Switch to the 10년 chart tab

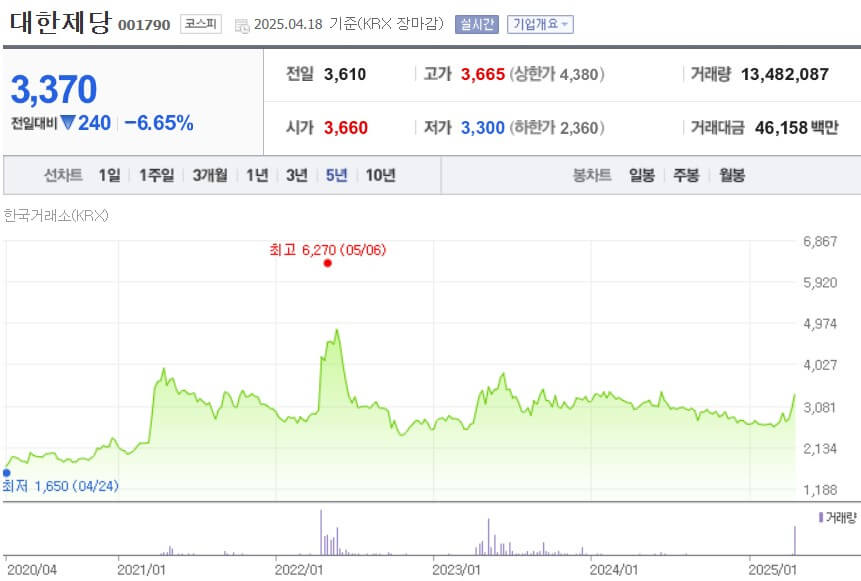click(x=379, y=174)
